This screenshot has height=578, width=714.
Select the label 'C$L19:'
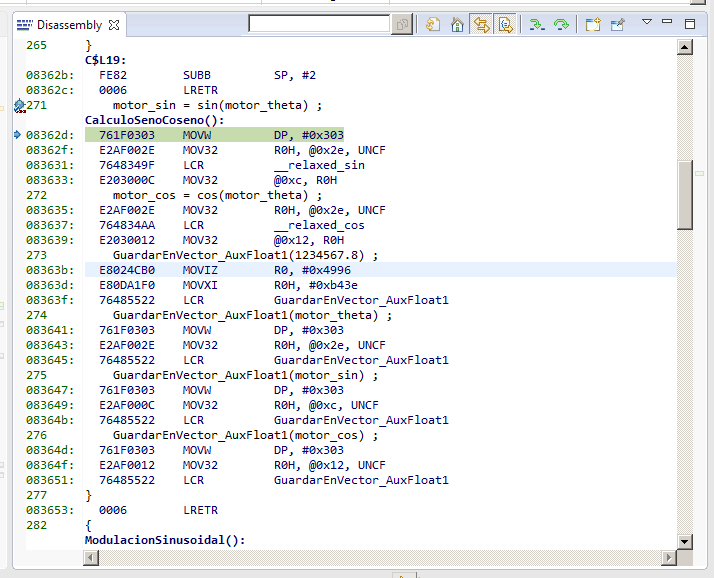coord(106,60)
